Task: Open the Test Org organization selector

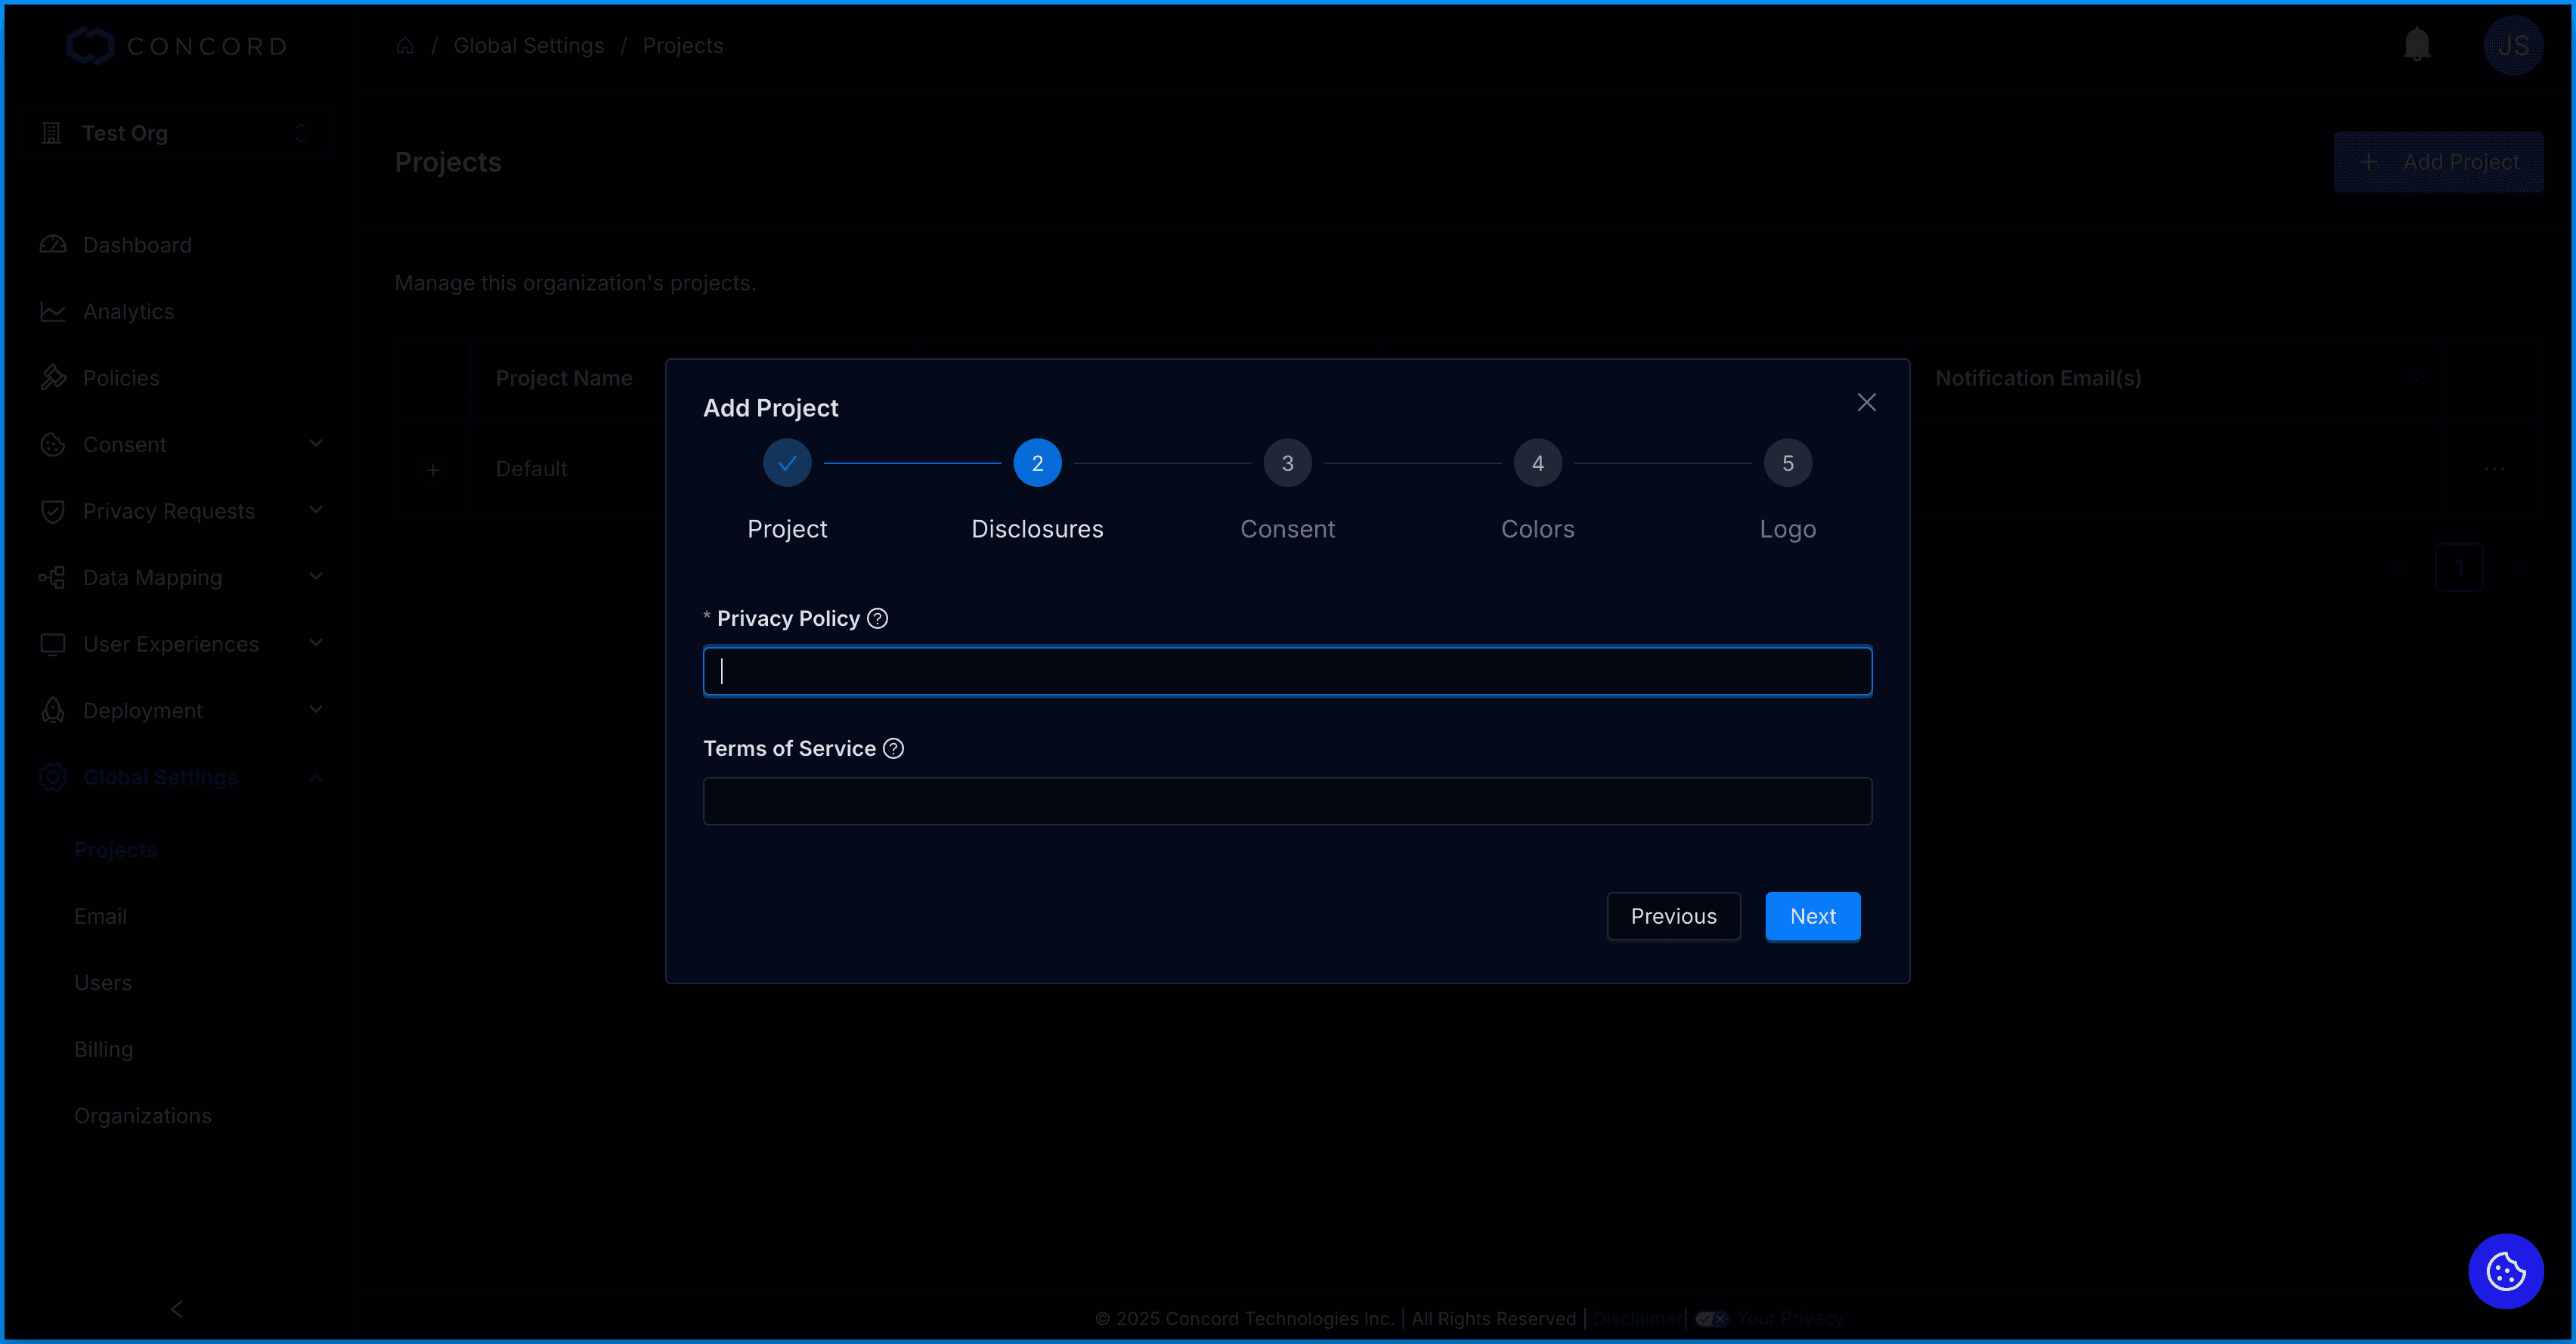Action: click(175, 133)
